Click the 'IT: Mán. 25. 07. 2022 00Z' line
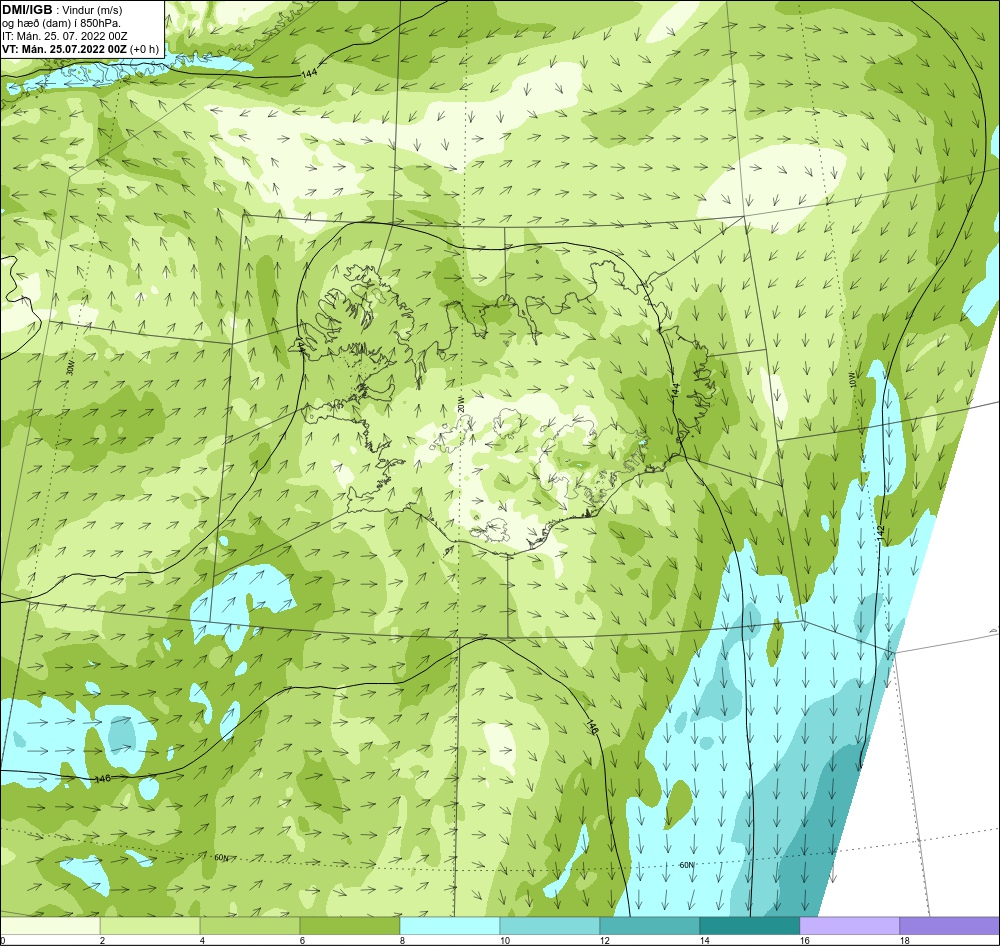 [64, 36]
